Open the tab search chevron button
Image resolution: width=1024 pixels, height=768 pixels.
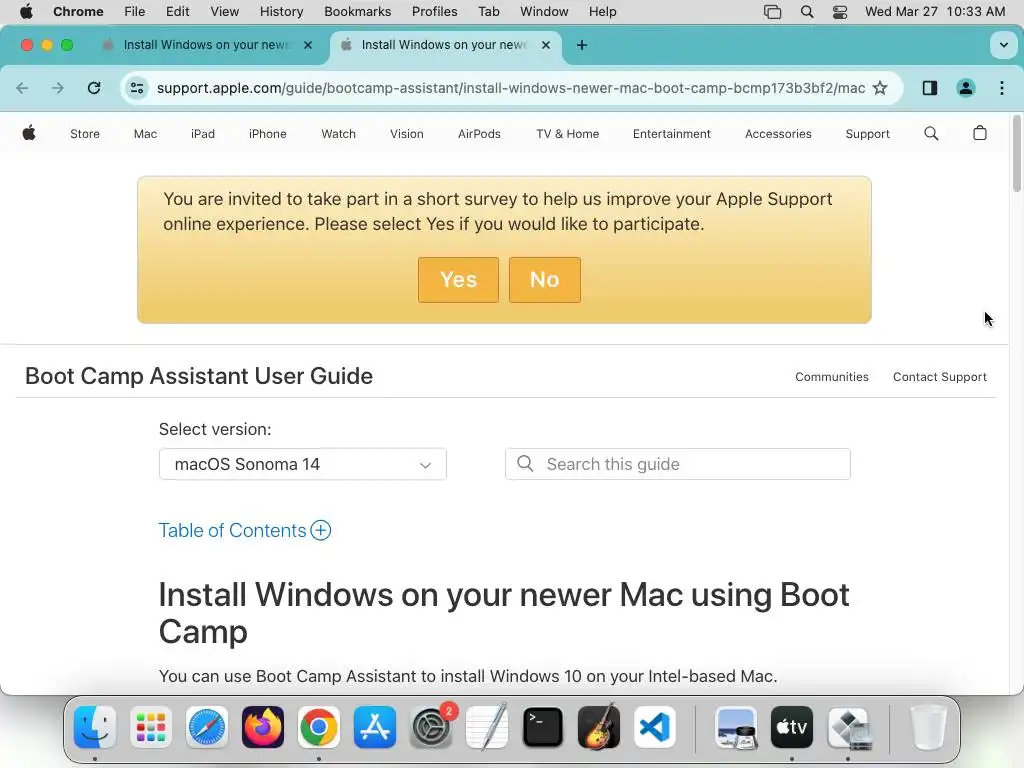pyautogui.click(x=1003, y=45)
